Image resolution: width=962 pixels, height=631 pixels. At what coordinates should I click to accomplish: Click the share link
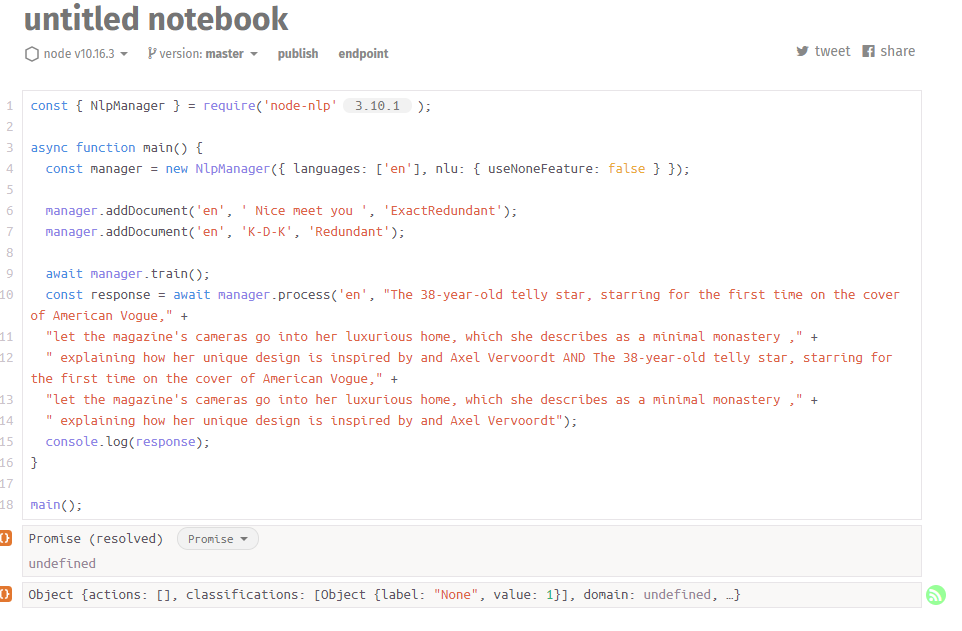(x=899, y=50)
